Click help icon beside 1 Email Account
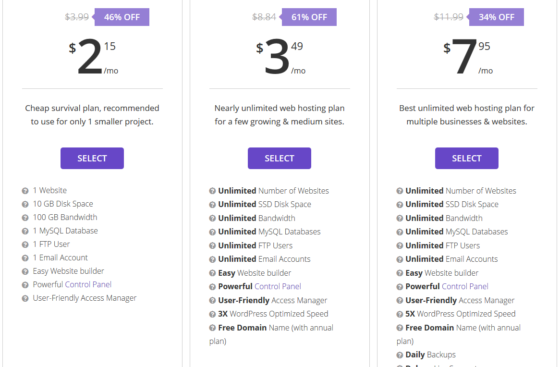Viewport: 560px width, 367px height. [25, 258]
